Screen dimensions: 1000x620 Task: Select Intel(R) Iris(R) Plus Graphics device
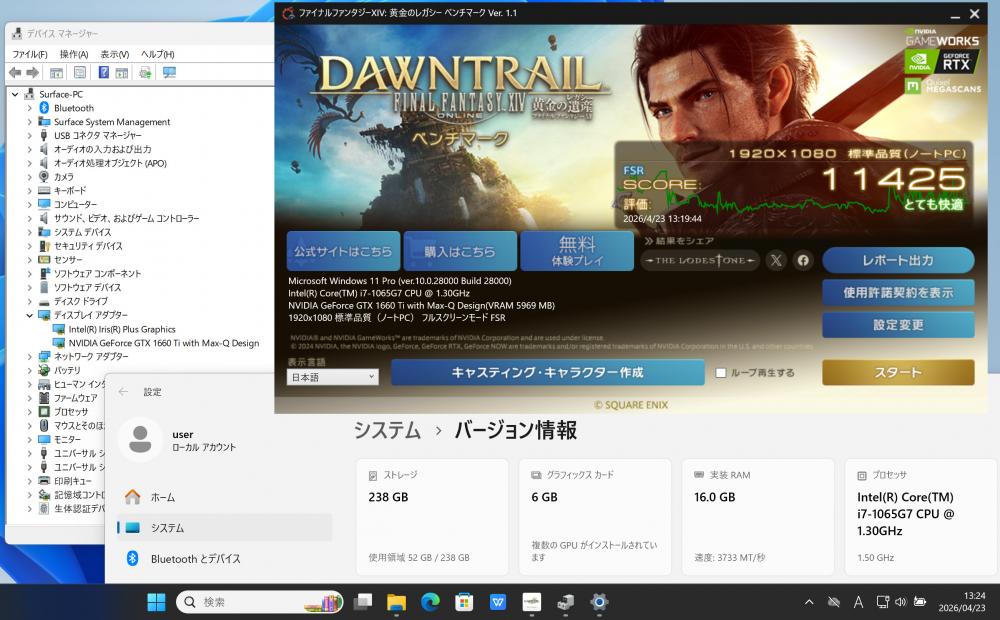(x=122, y=329)
